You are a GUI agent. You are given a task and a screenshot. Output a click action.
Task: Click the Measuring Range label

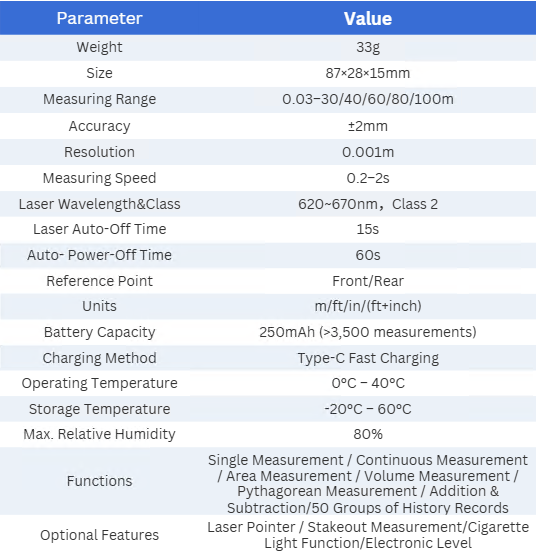coord(99,99)
